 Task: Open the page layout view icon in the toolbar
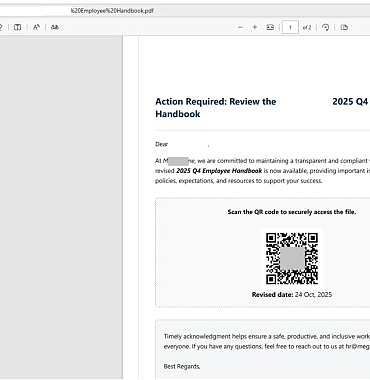point(18,27)
